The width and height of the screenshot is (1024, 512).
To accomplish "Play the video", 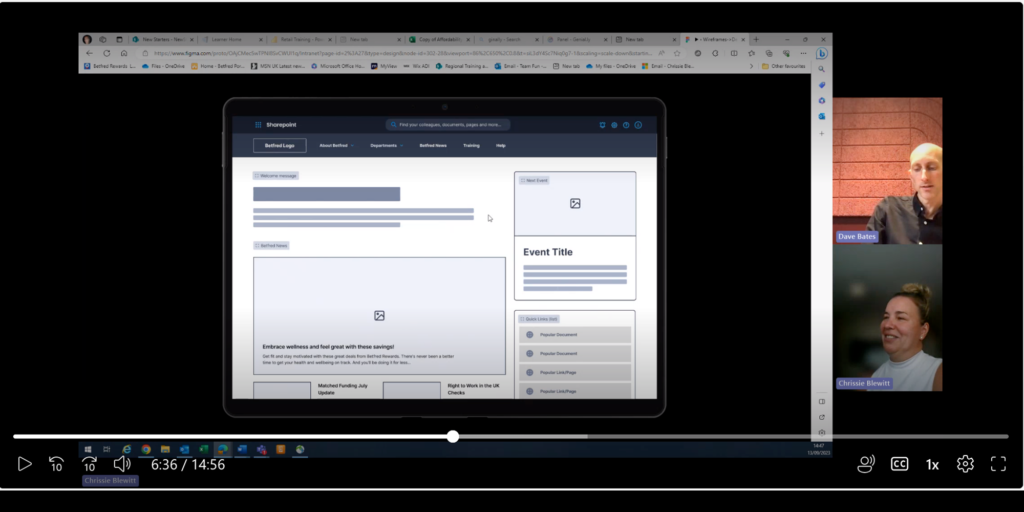I will pos(25,464).
